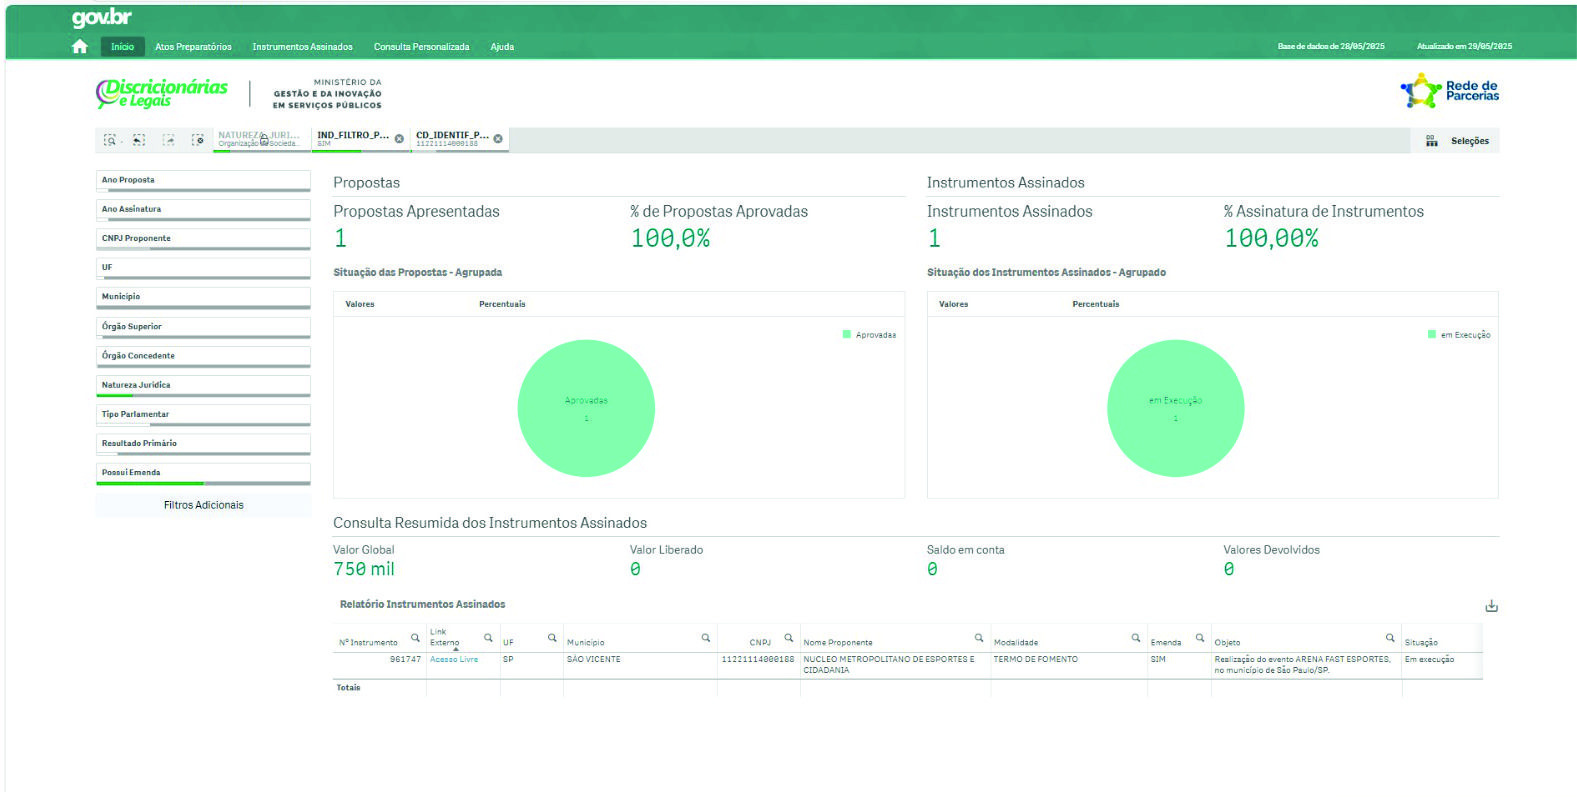Download the Relatório Instrumentos Assinados report
The width and height of the screenshot is (1577, 797).
(x=1491, y=606)
